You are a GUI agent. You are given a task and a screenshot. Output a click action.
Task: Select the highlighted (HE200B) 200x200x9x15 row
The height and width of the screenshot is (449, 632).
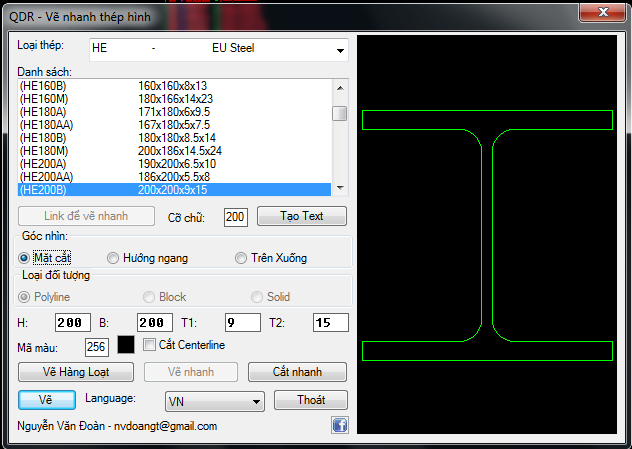(x=175, y=189)
